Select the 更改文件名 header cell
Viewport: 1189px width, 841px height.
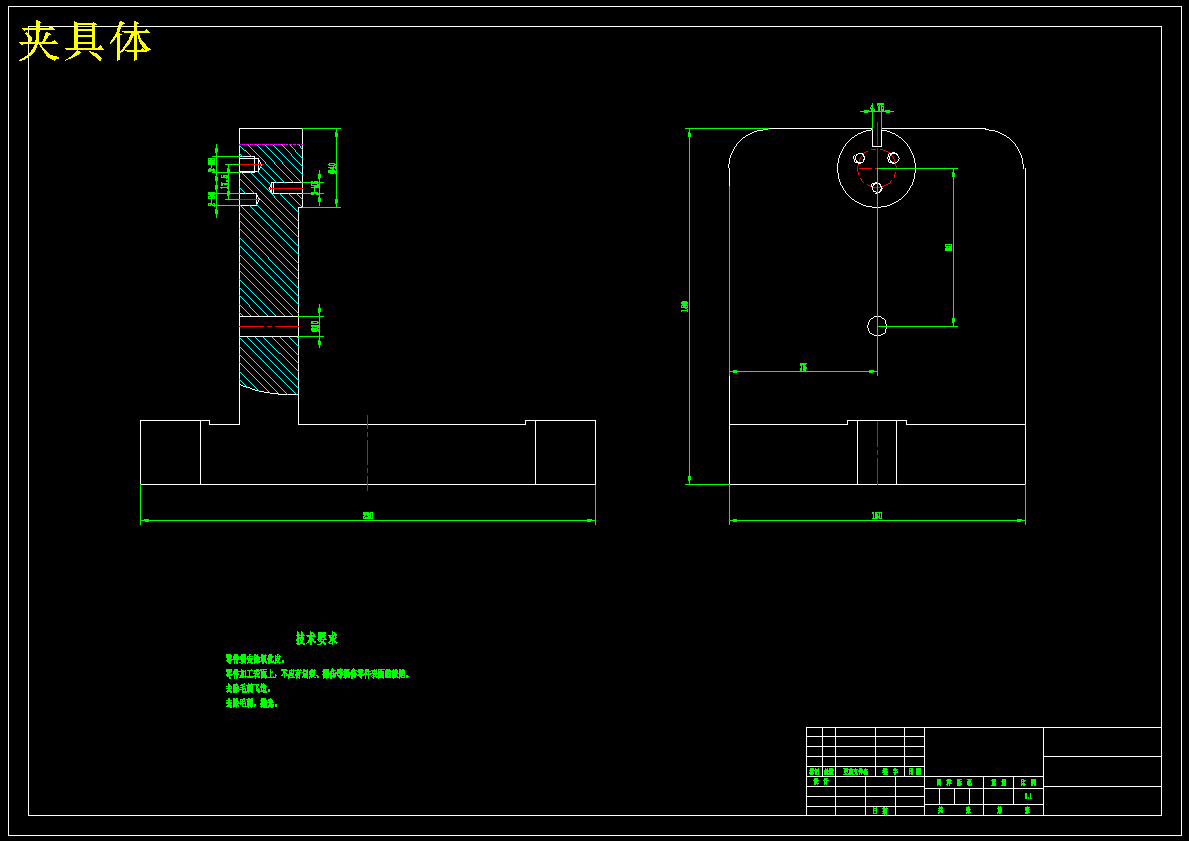point(855,771)
